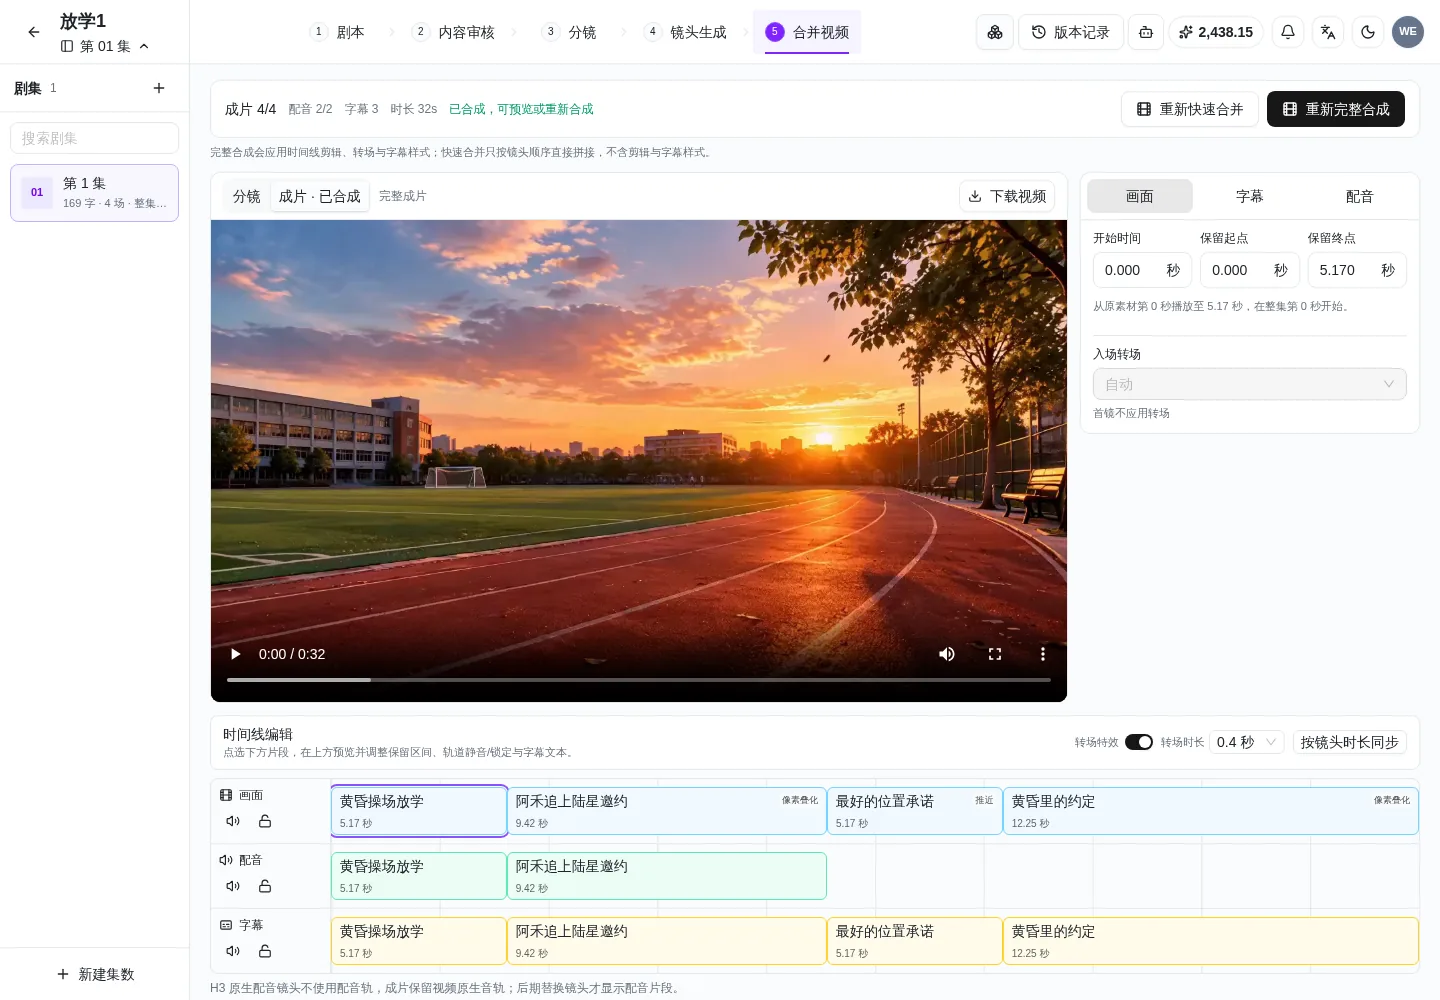The image size is (1440, 1000).
Task: Lock the 画面 track
Action: coord(265,821)
